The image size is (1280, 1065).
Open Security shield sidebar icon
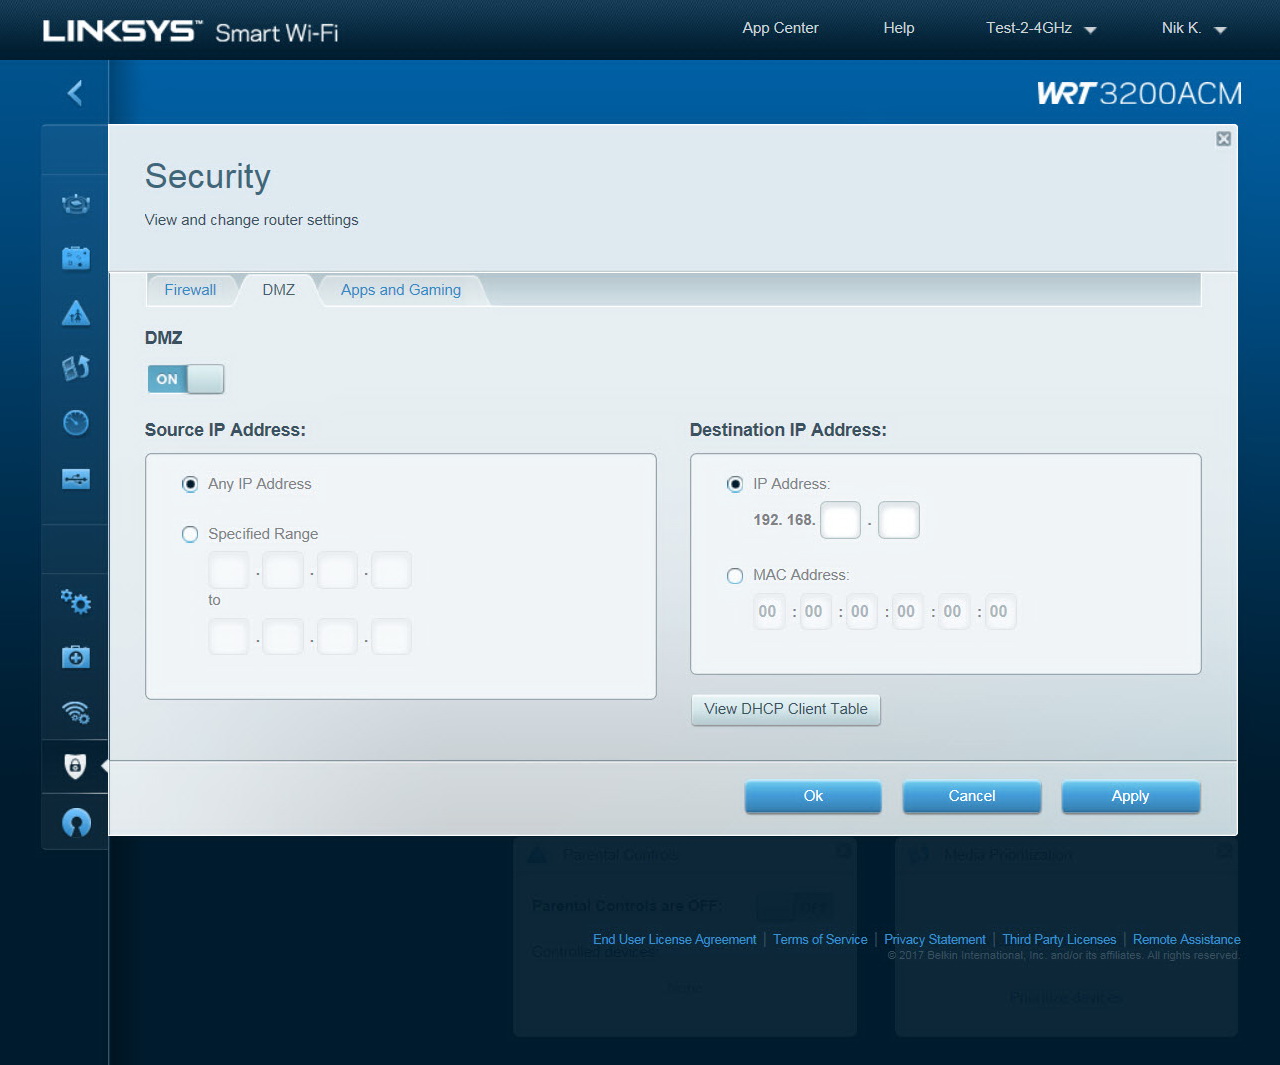(75, 766)
